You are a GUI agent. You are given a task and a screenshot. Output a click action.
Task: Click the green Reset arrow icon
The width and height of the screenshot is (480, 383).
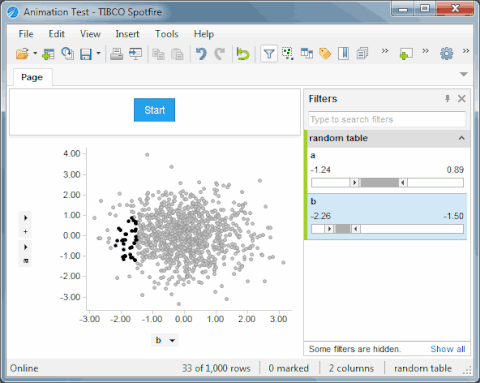click(243, 54)
